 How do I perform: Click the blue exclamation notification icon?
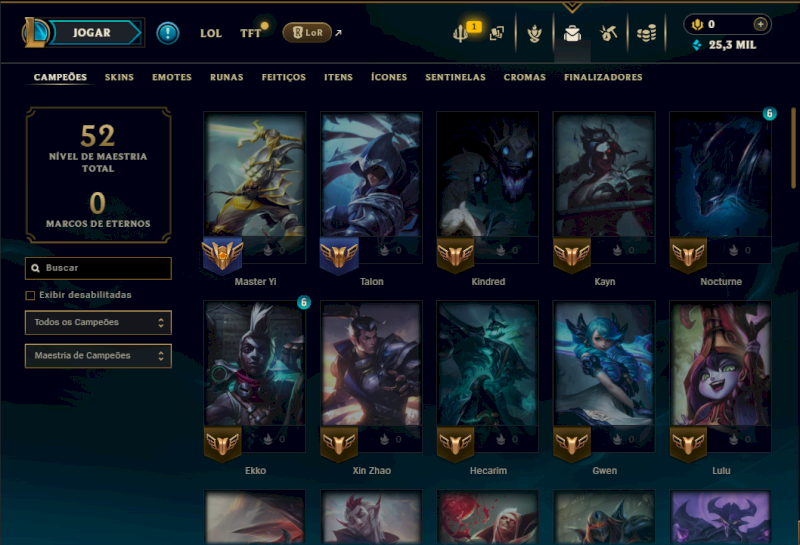click(x=167, y=33)
